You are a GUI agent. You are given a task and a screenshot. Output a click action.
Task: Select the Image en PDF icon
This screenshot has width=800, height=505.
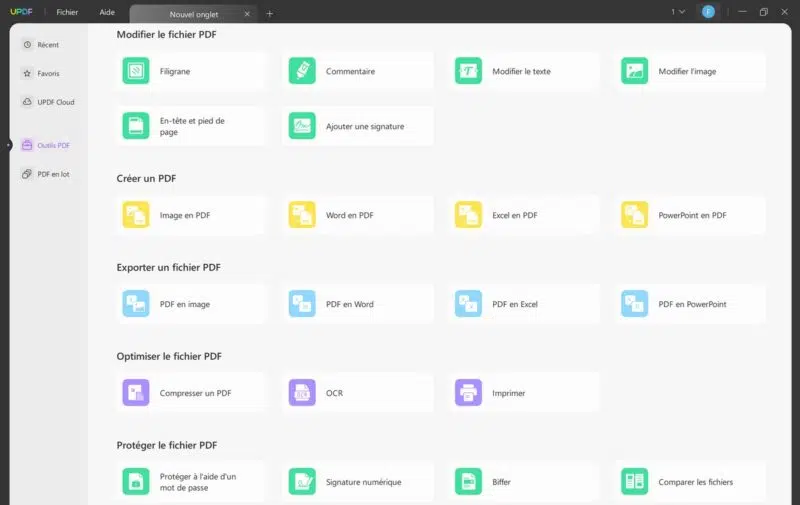click(x=136, y=215)
